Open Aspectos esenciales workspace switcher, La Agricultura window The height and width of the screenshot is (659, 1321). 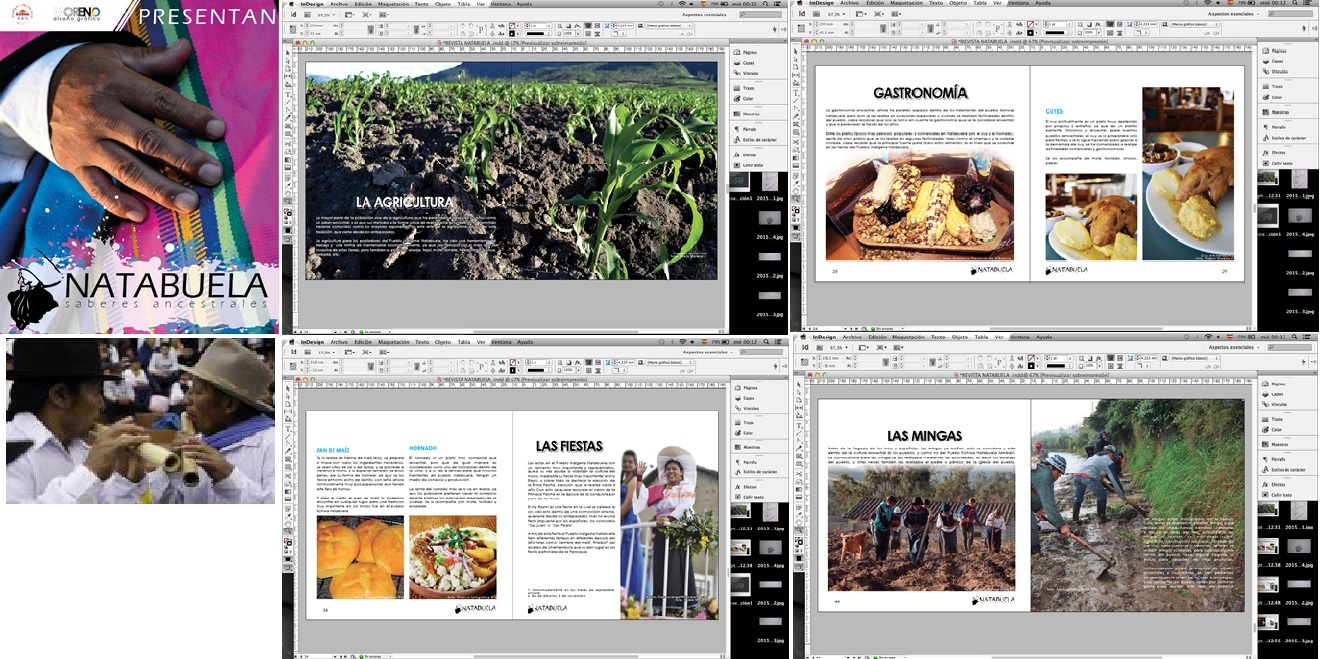(707, 14)
